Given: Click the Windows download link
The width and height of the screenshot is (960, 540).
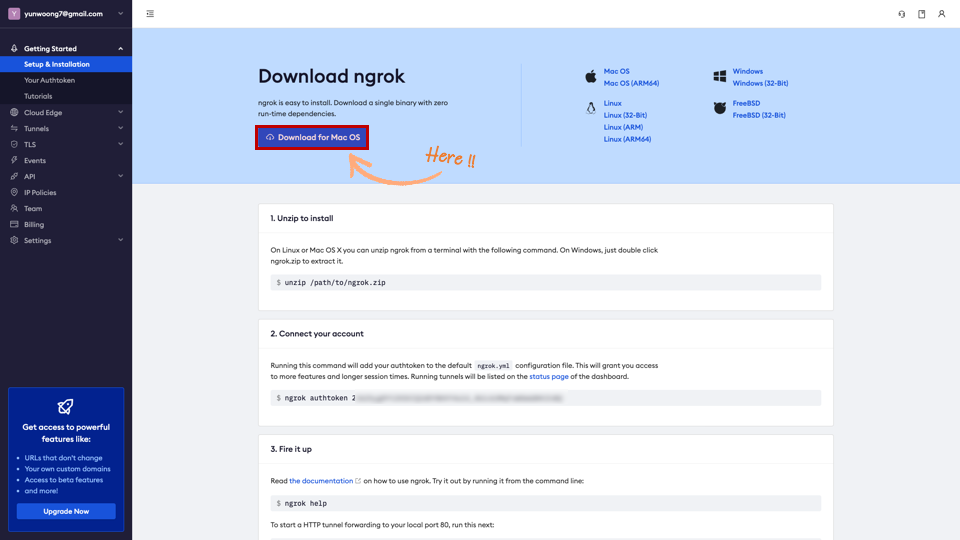Looking at the screenshot, I should pos(748,71).
